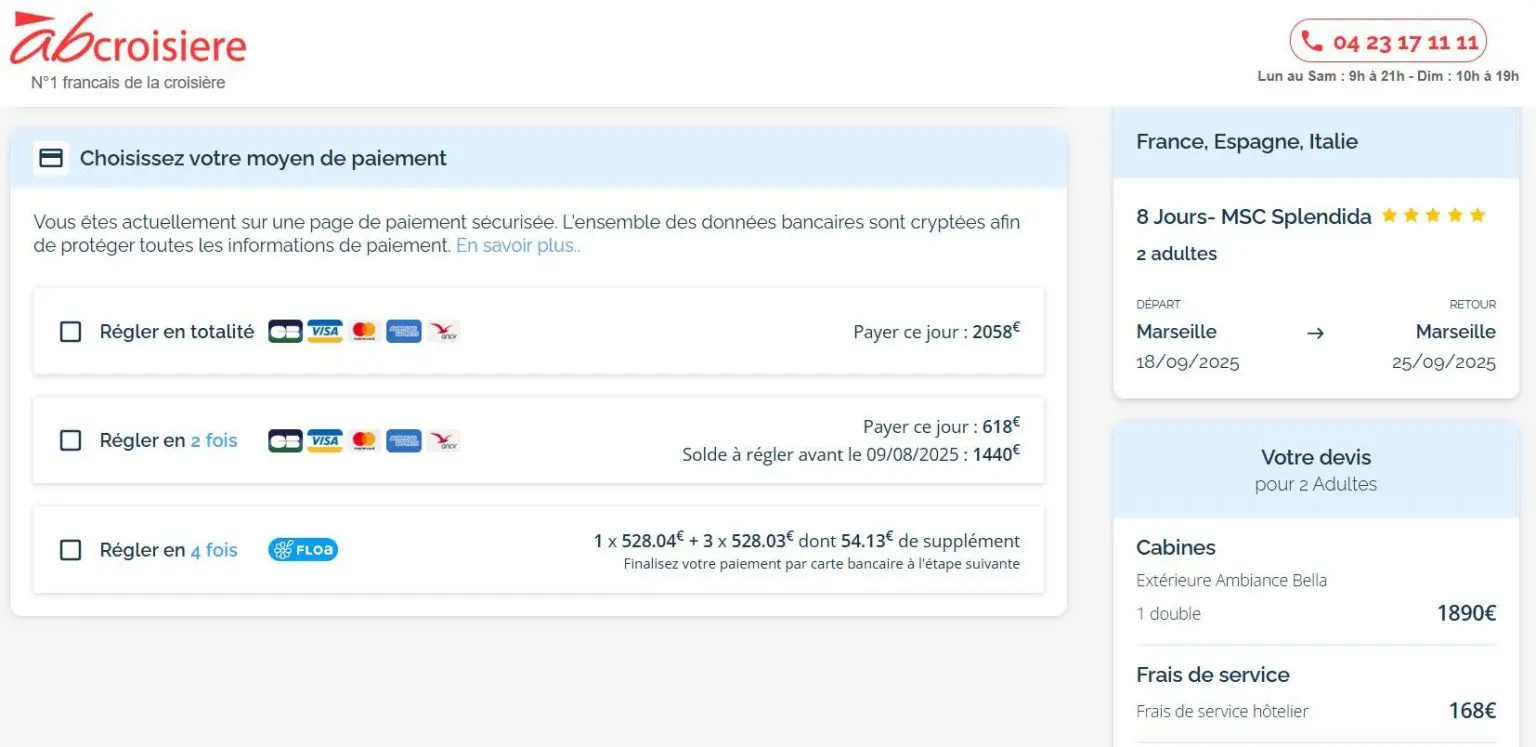Click the '2 fois' blue link text
The image size is (1536, 747).
[214, 441]
